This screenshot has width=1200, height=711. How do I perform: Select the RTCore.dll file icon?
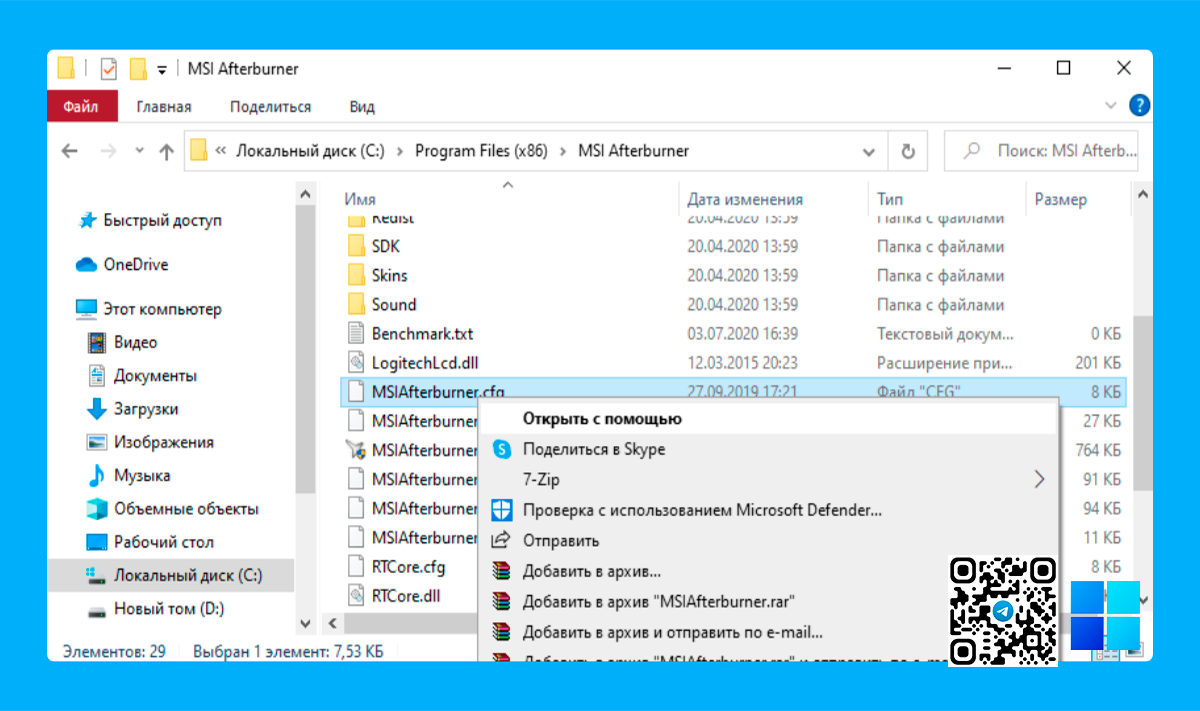357,596
